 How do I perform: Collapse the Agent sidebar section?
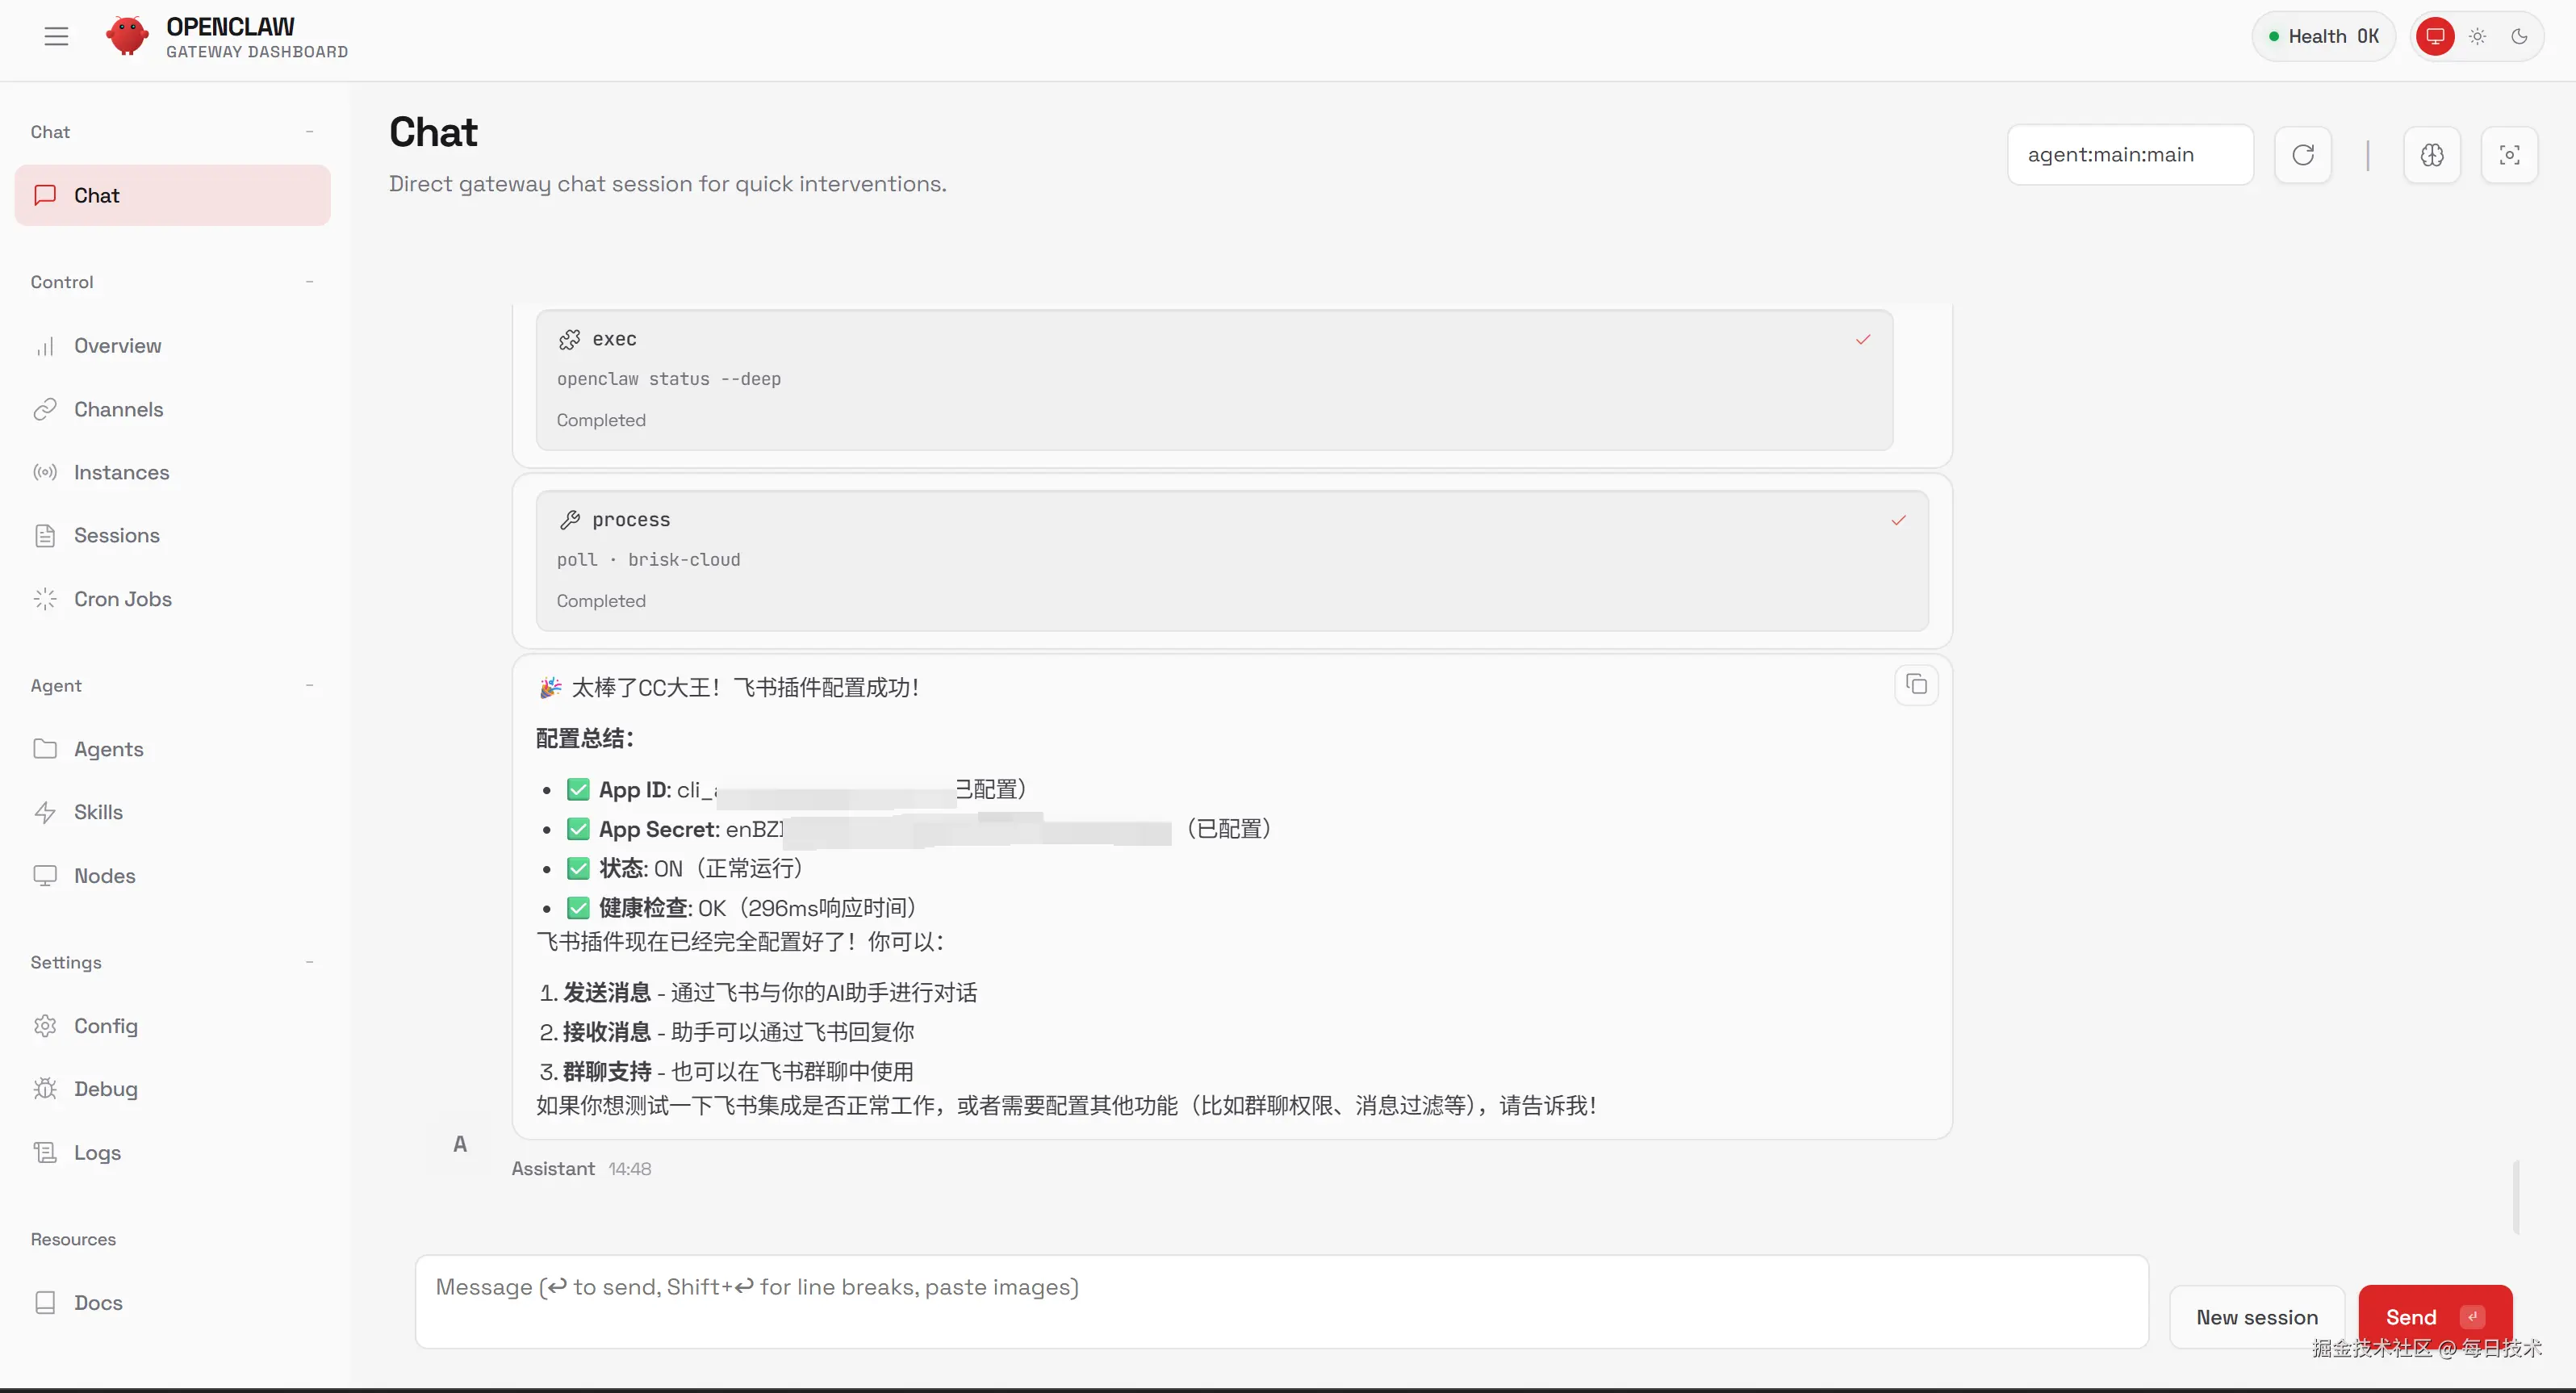(309, 686)
